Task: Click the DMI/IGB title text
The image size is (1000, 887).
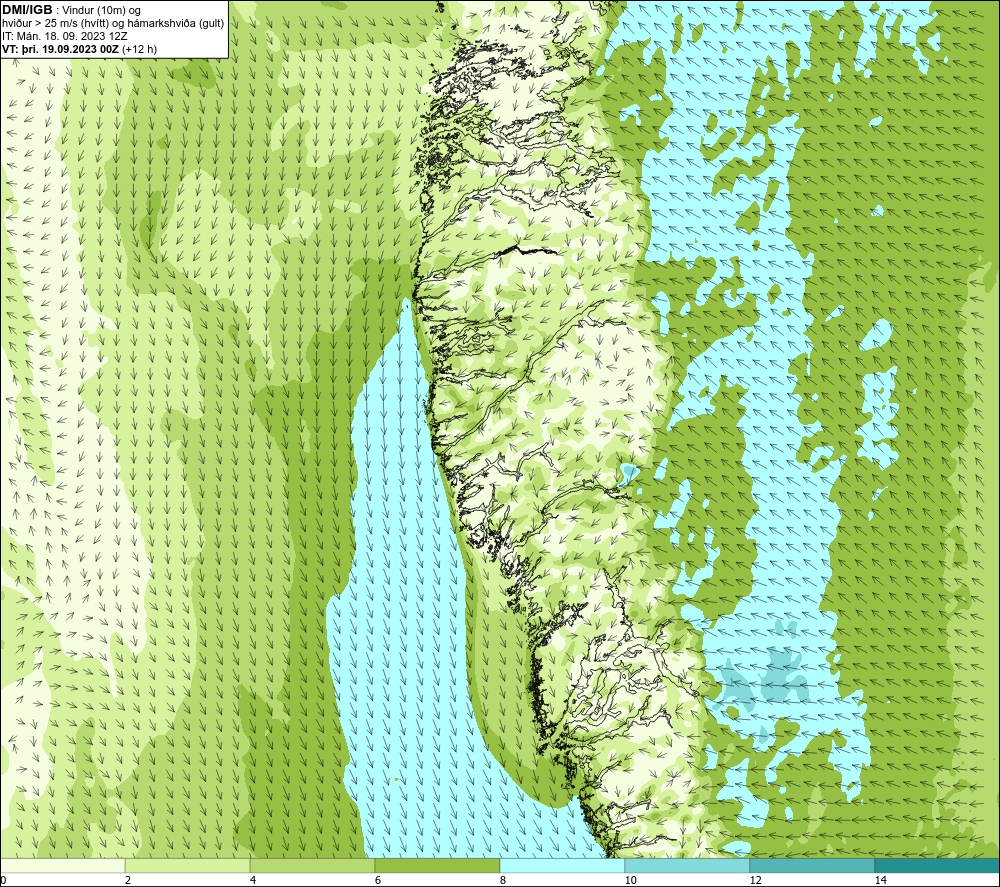Action: (27, 10)
